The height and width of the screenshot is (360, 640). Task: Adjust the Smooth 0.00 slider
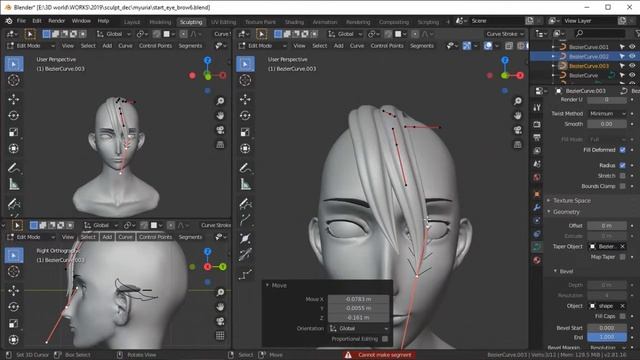[607, 124]
